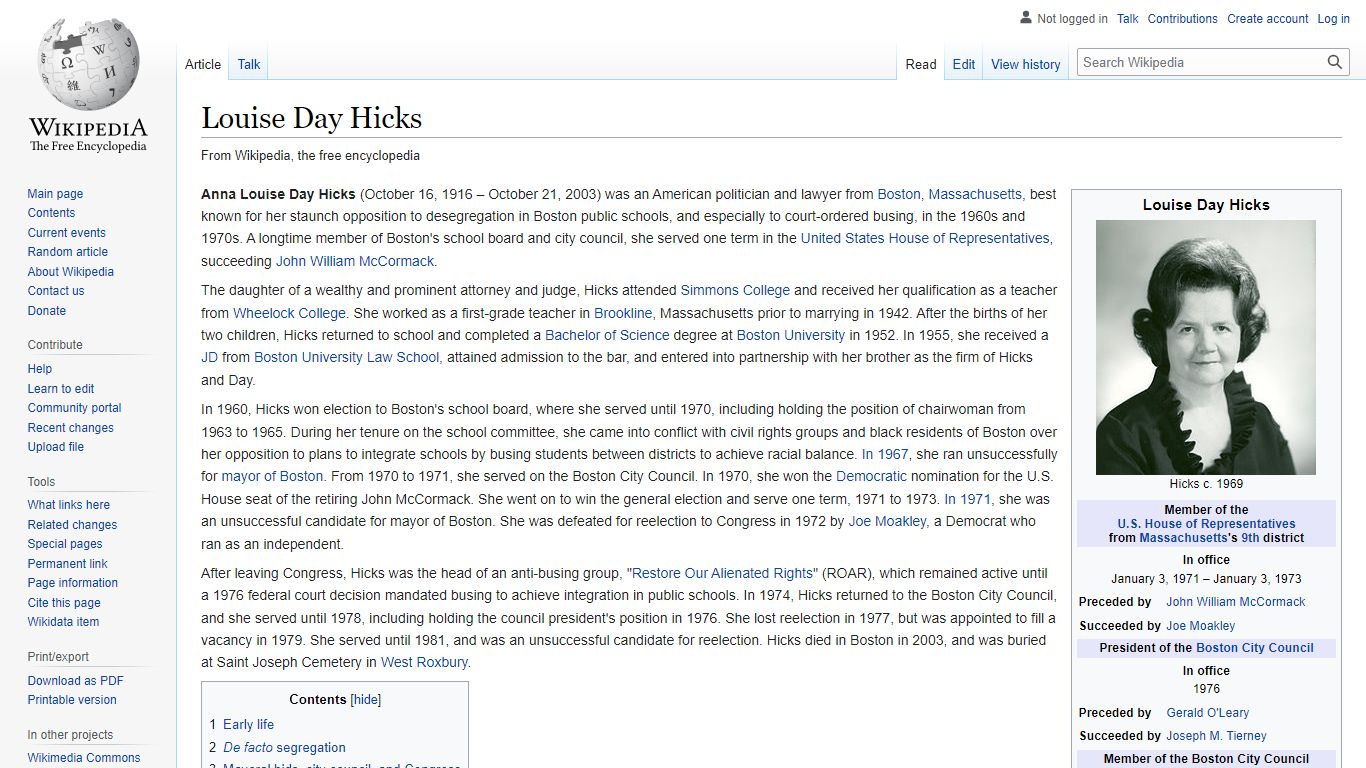Screen dimensions: 1366x768
Task: Open About Wikipedia link
Action: (x=70, y=272)
